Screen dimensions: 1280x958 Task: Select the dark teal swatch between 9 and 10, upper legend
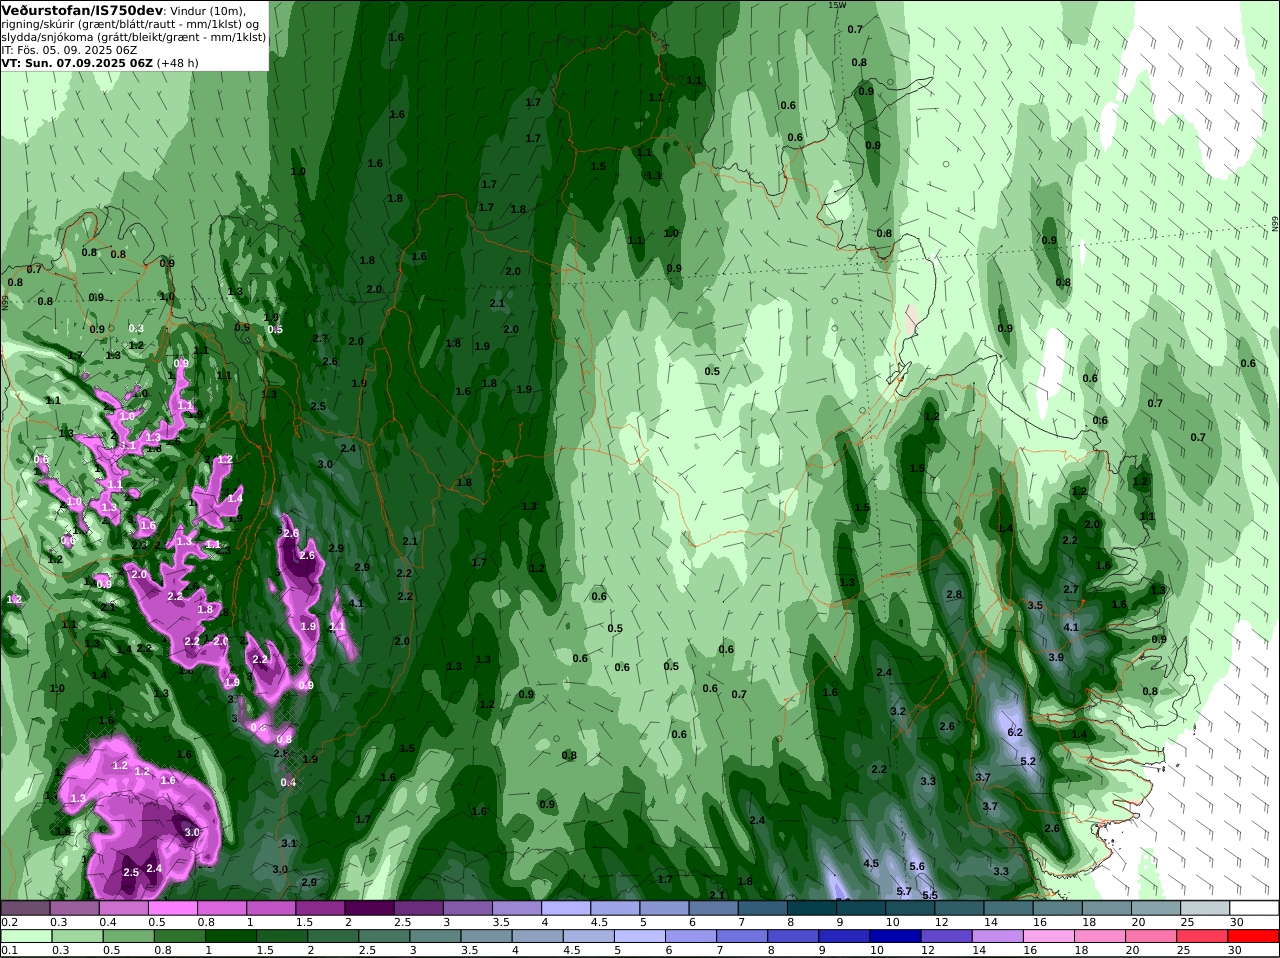pos(861,907)
